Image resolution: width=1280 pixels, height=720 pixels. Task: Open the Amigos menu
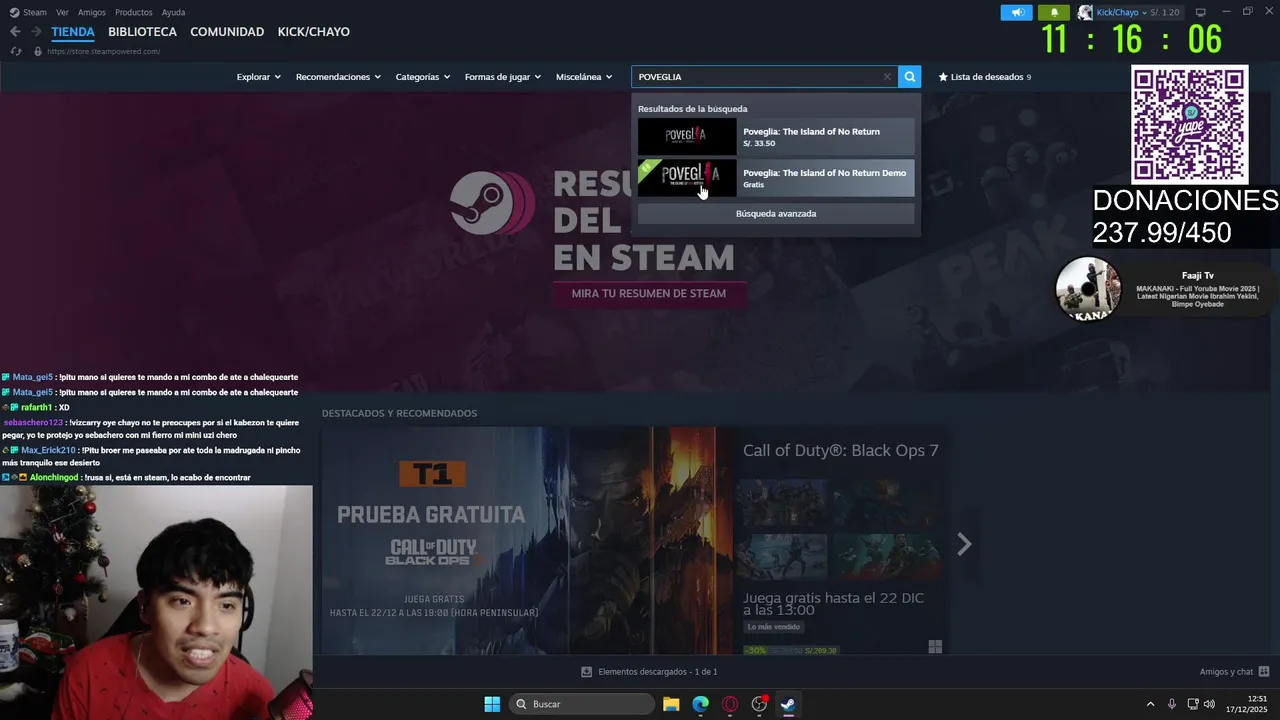[92, 12]
